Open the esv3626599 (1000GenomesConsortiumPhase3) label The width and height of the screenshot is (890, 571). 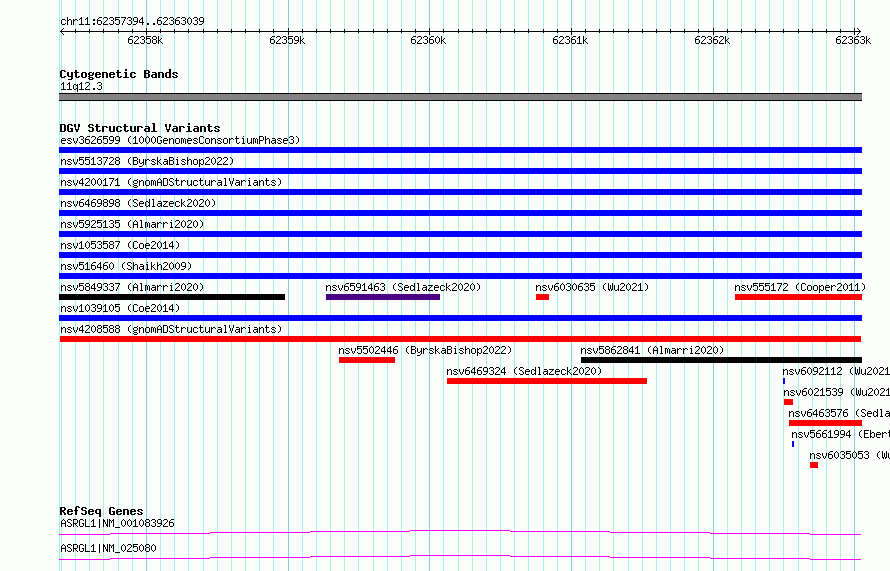[180, 140]
